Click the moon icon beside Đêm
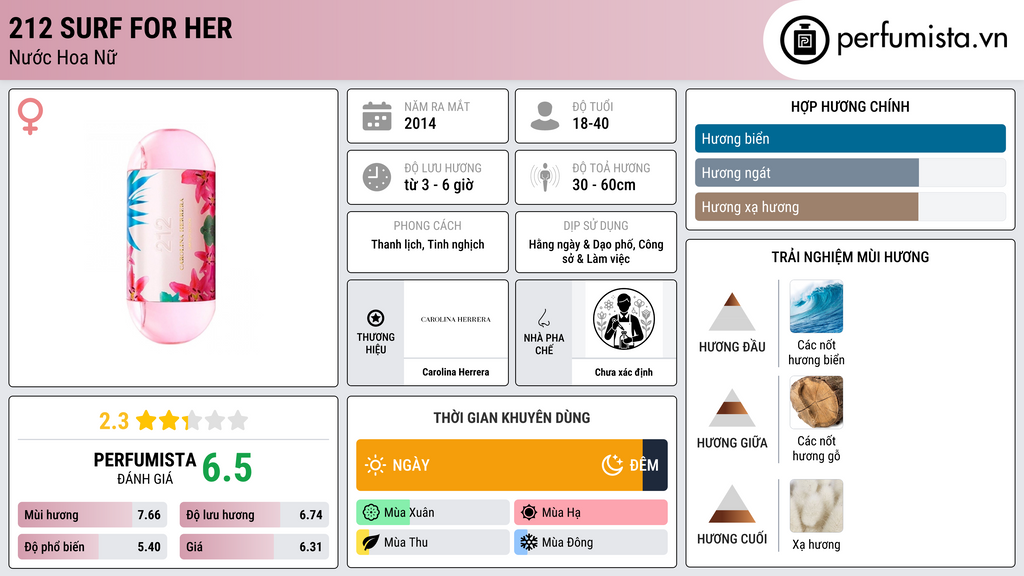This screenshot has width=1024, height=576. coord(612,465)
